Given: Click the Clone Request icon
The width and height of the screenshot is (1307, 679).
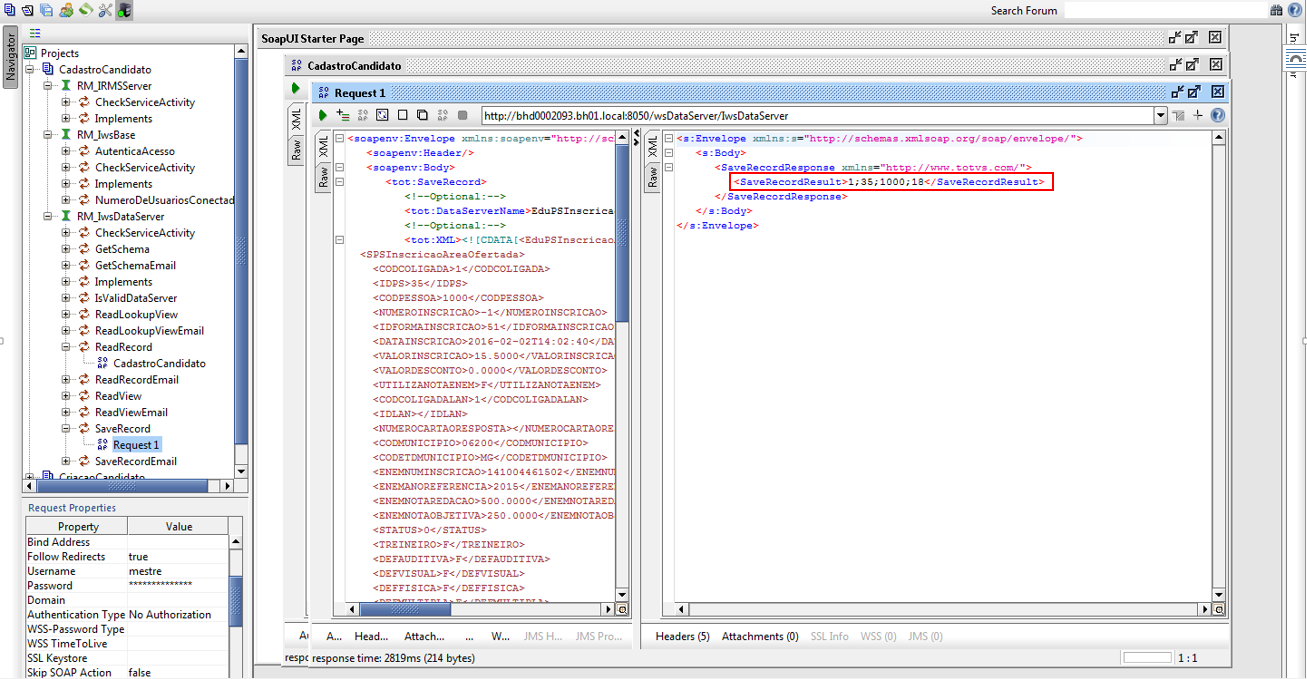Looking at the screenshot, I should point(422,115).
